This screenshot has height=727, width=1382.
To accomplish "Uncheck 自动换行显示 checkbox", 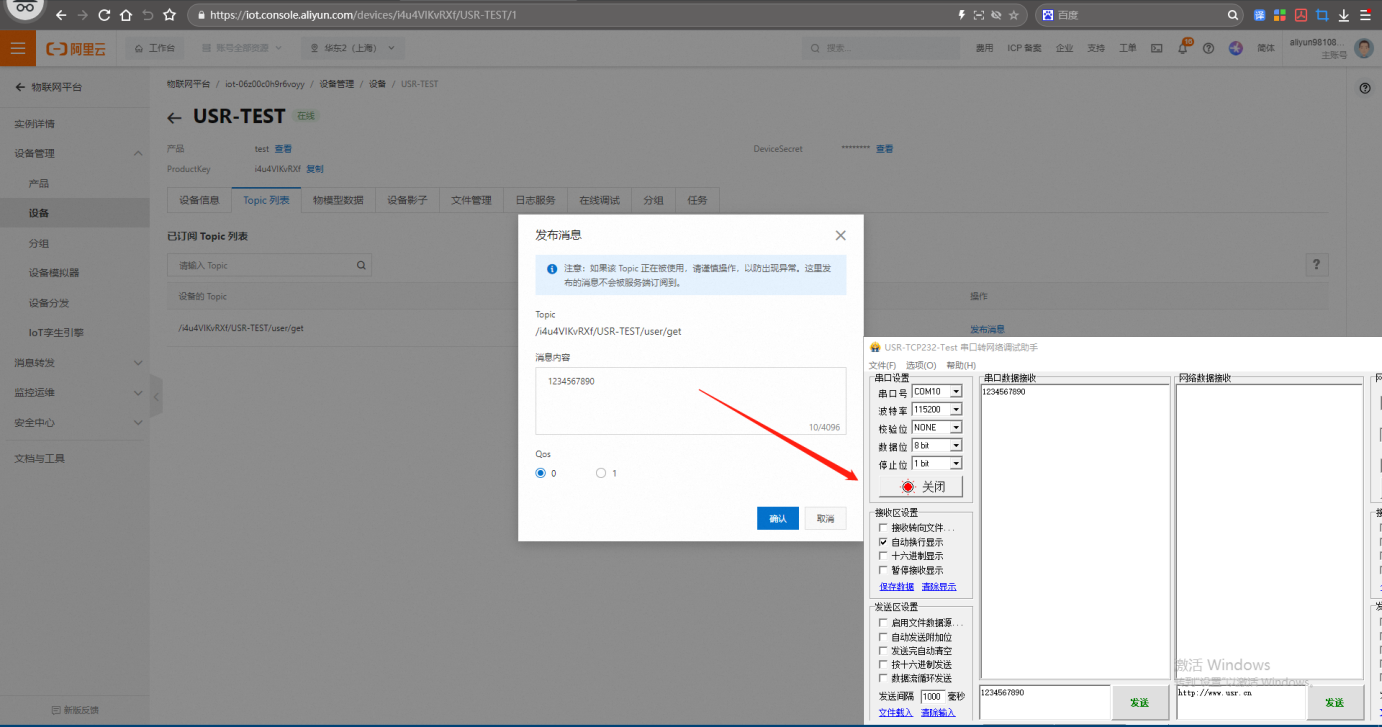I will pyautogui.click(x=882, y=542).
